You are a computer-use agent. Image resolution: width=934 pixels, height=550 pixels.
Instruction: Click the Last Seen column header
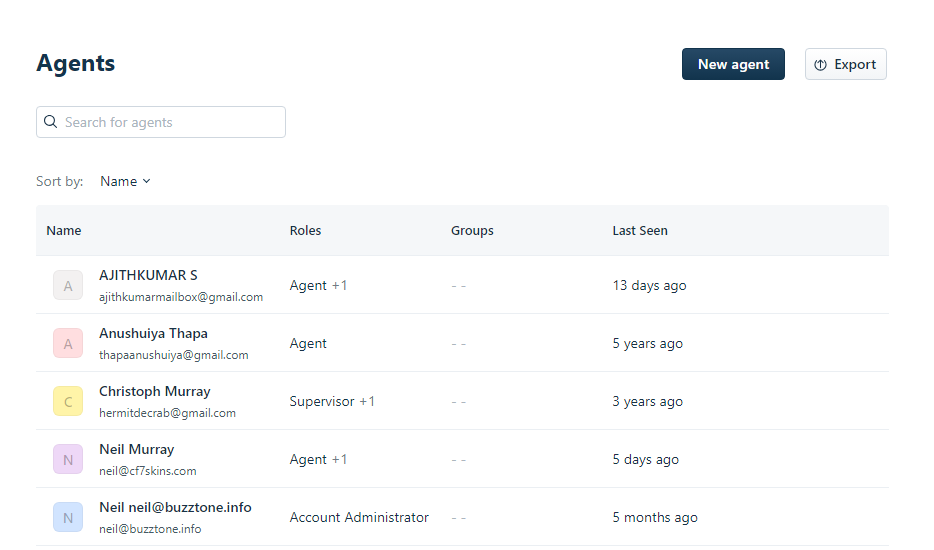point(639,230)
